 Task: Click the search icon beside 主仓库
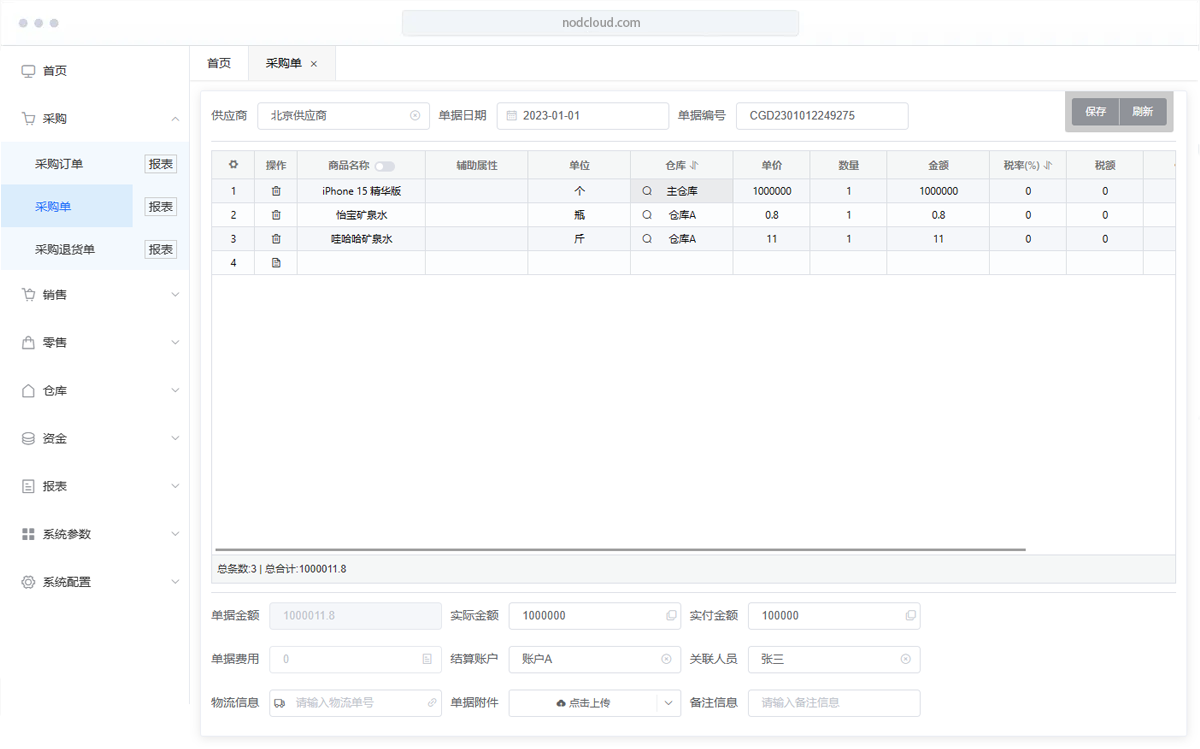pos(647,191)
